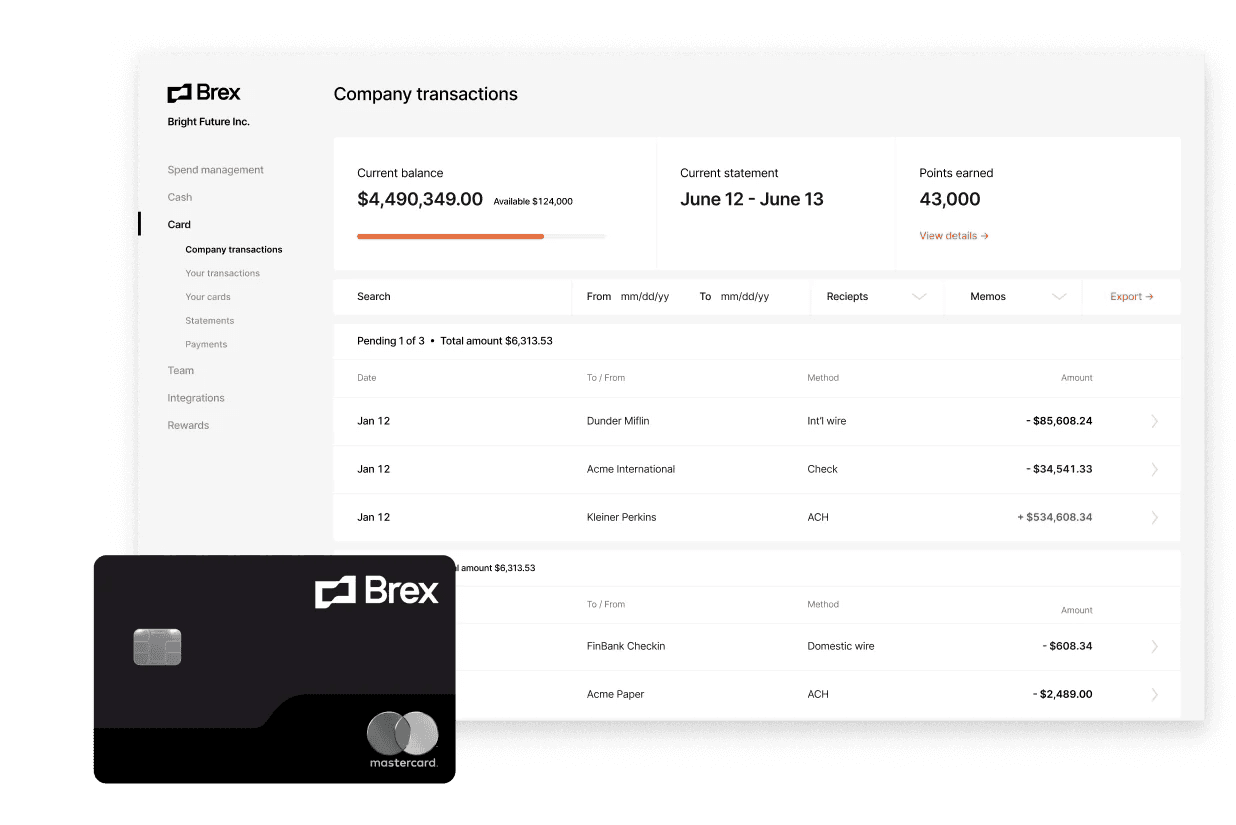This screenshot has width=1236, height=825.
Task: Click the Brex logo on the black card
Action: [377, 592]
